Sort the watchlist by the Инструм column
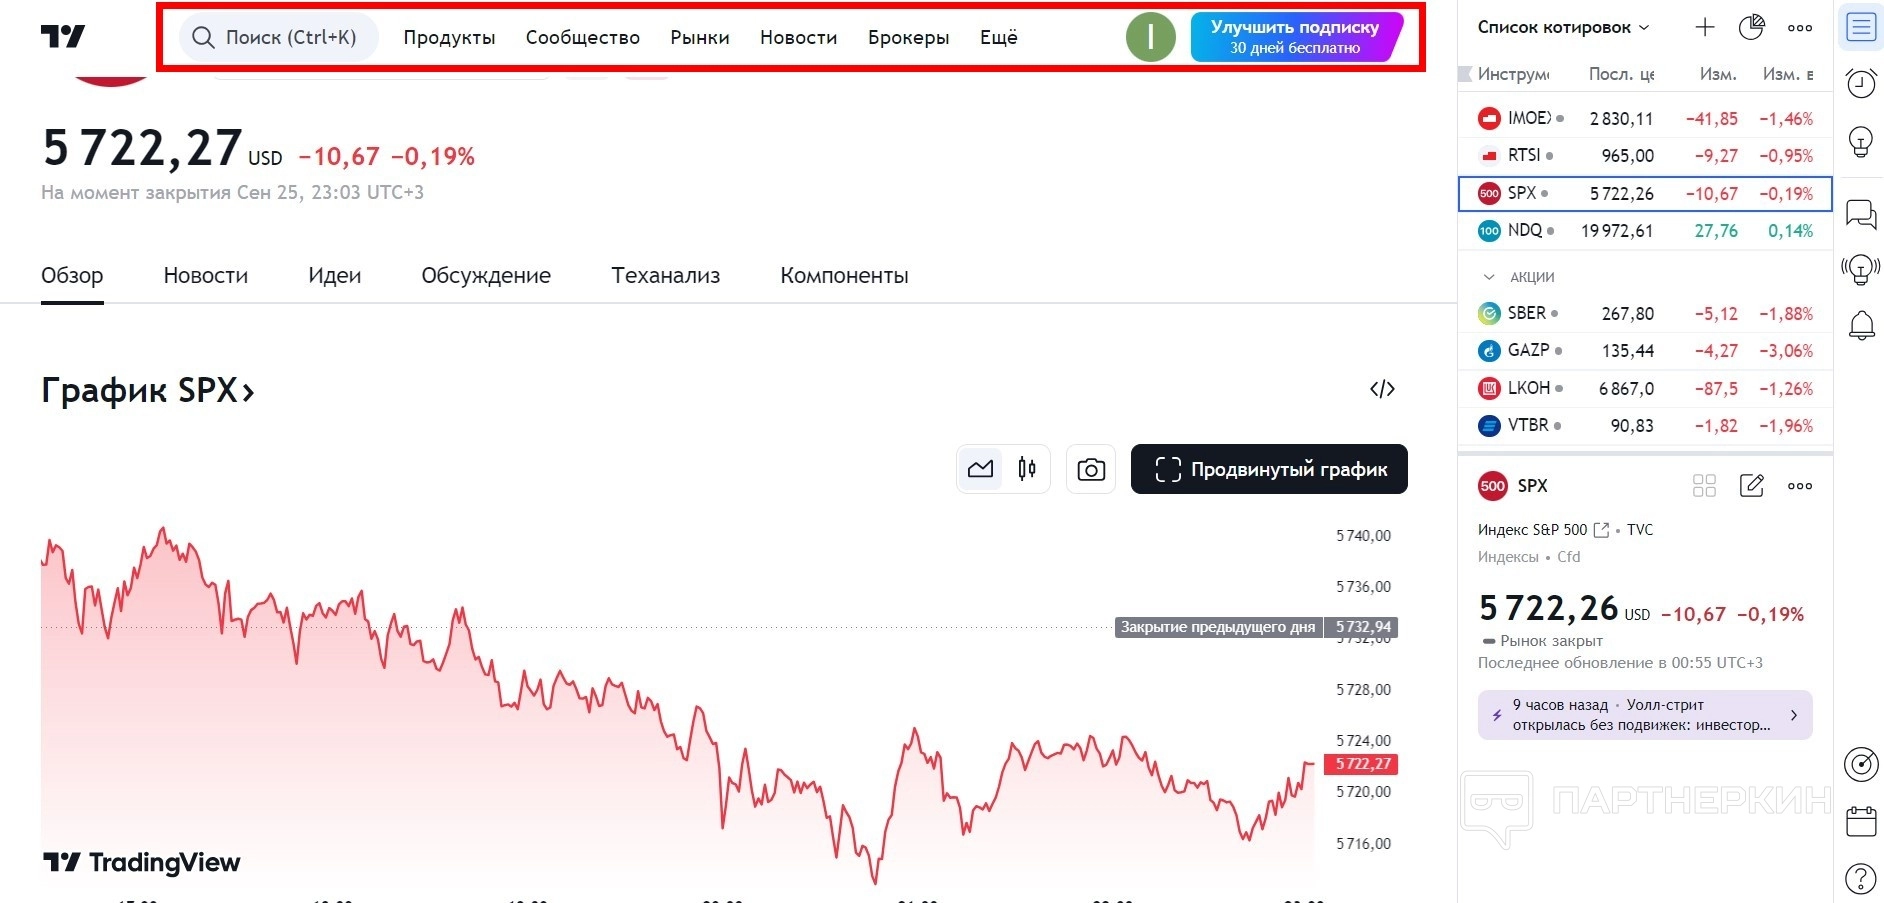The width and height of the screenshot is (1884, 903). point(1513,74)
